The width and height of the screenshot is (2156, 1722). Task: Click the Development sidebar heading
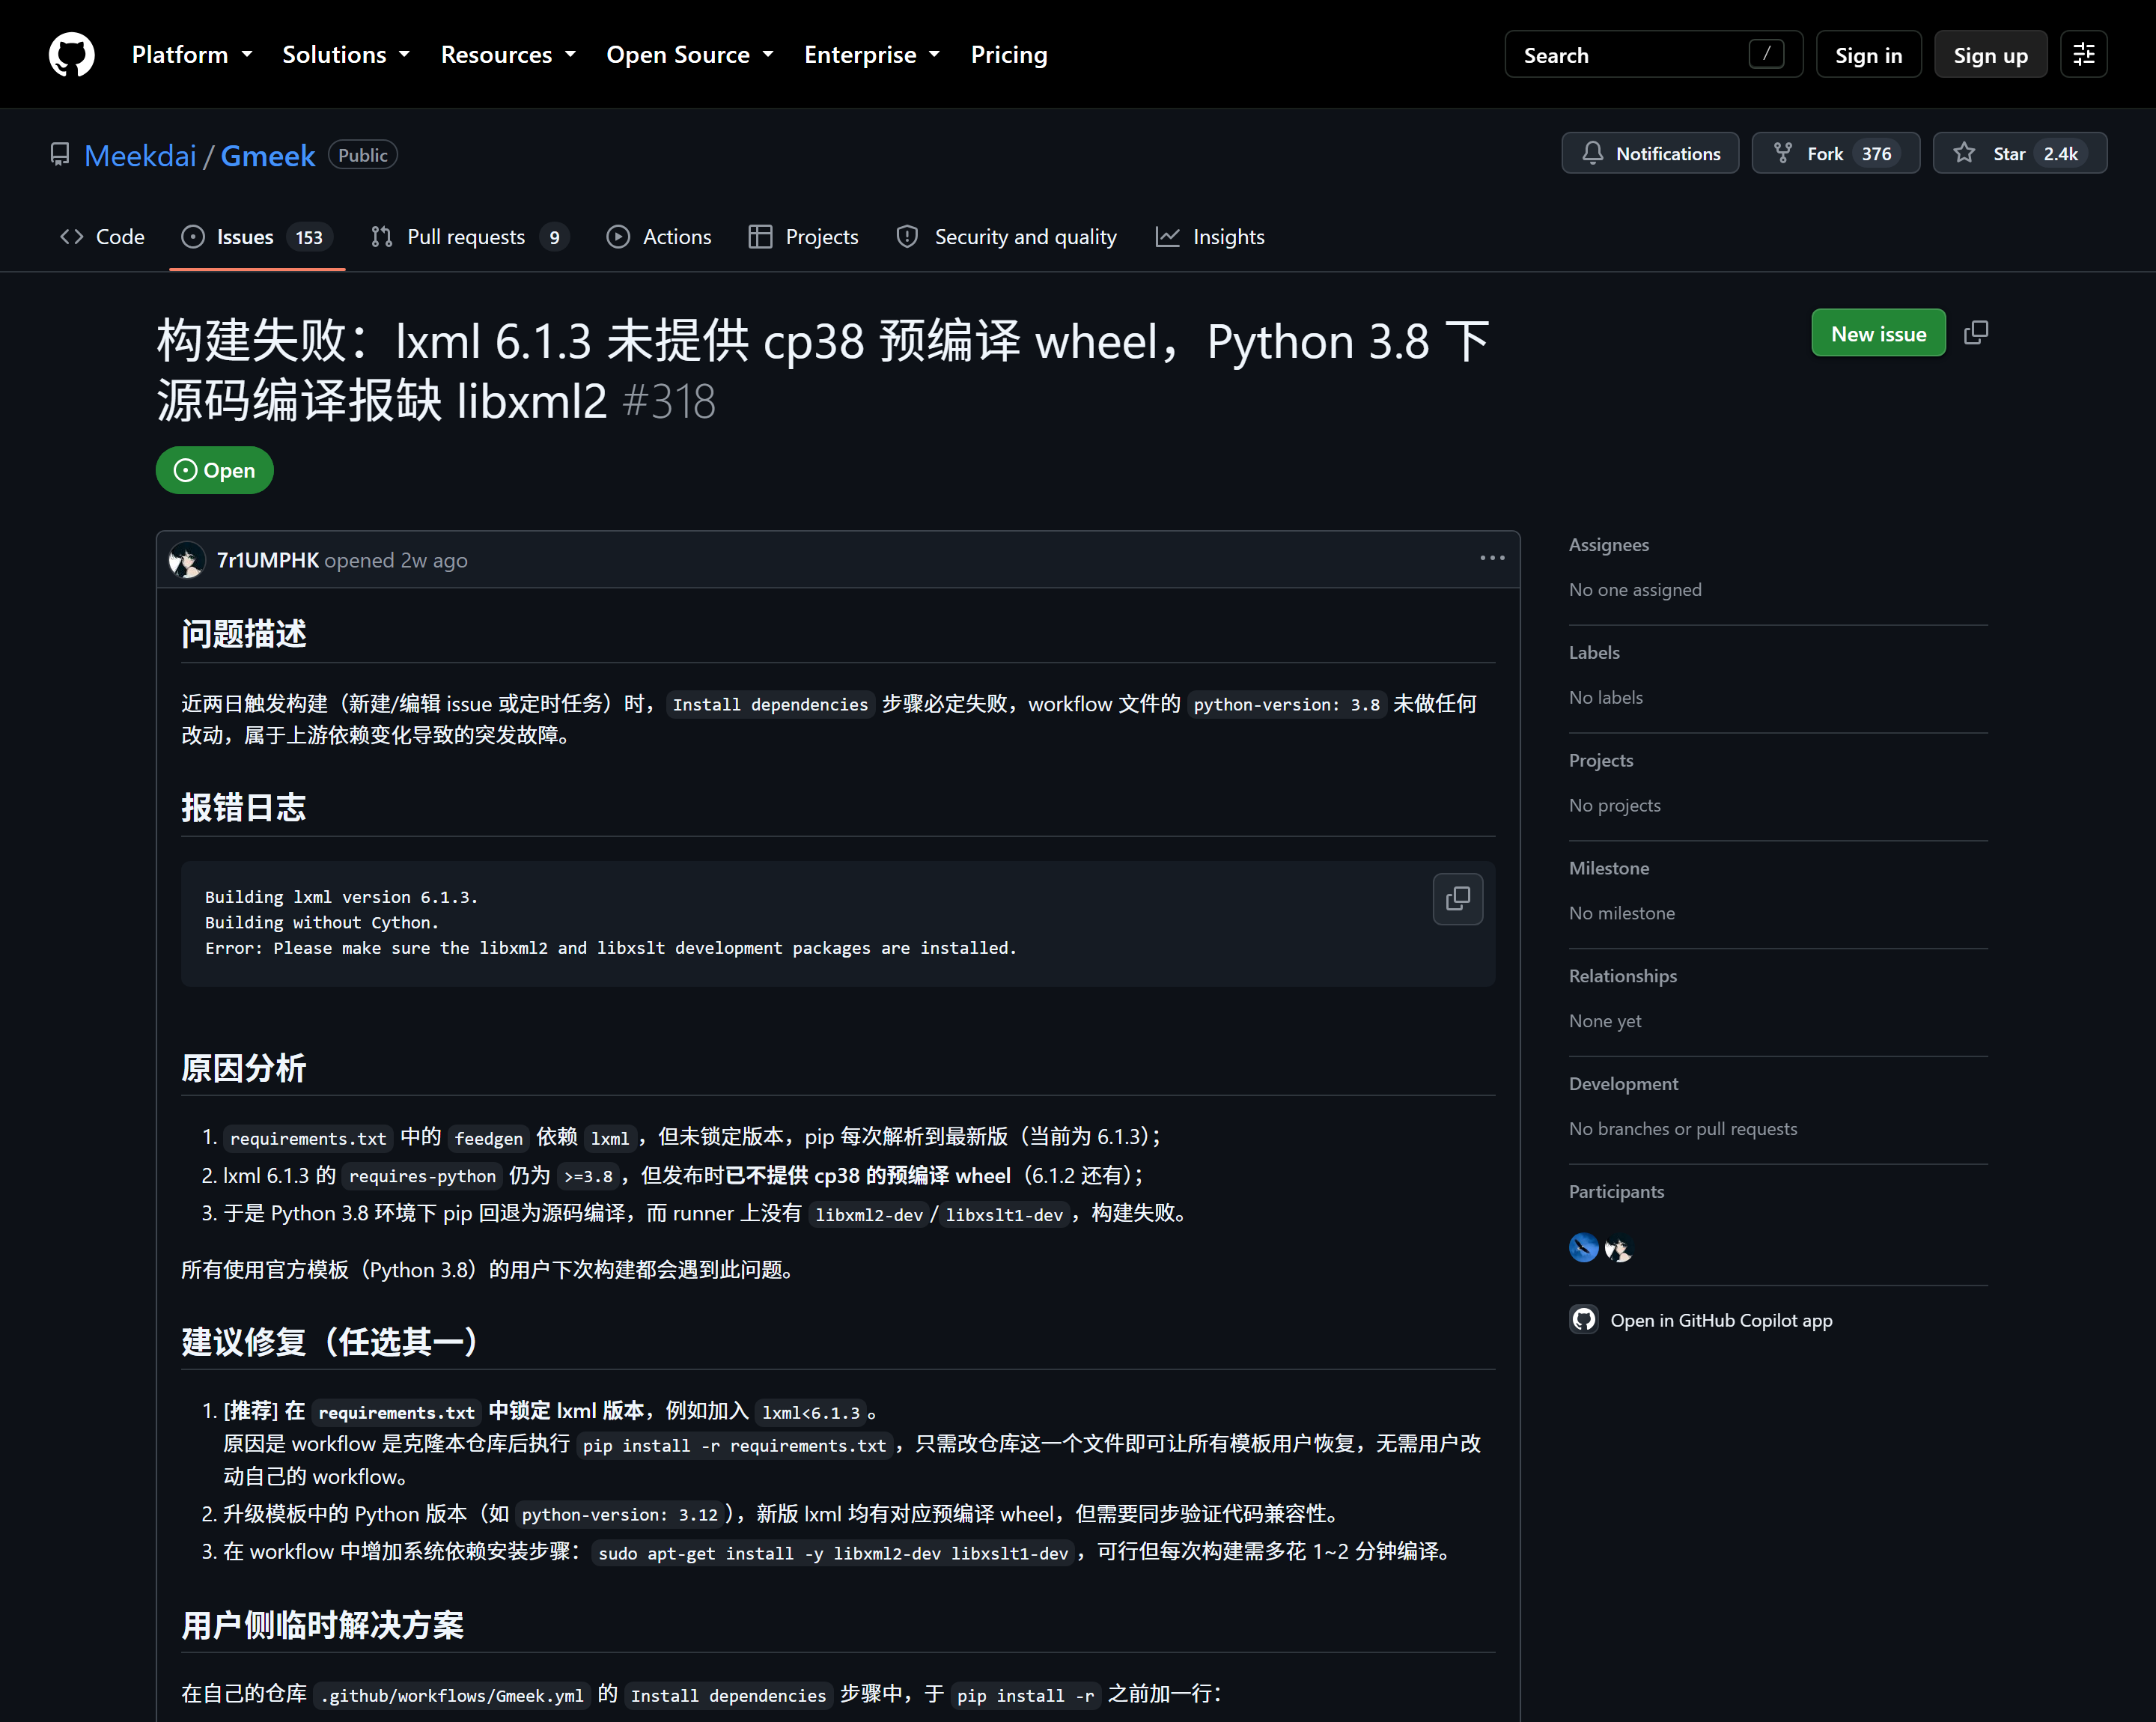click(x=1623, y=1084)
